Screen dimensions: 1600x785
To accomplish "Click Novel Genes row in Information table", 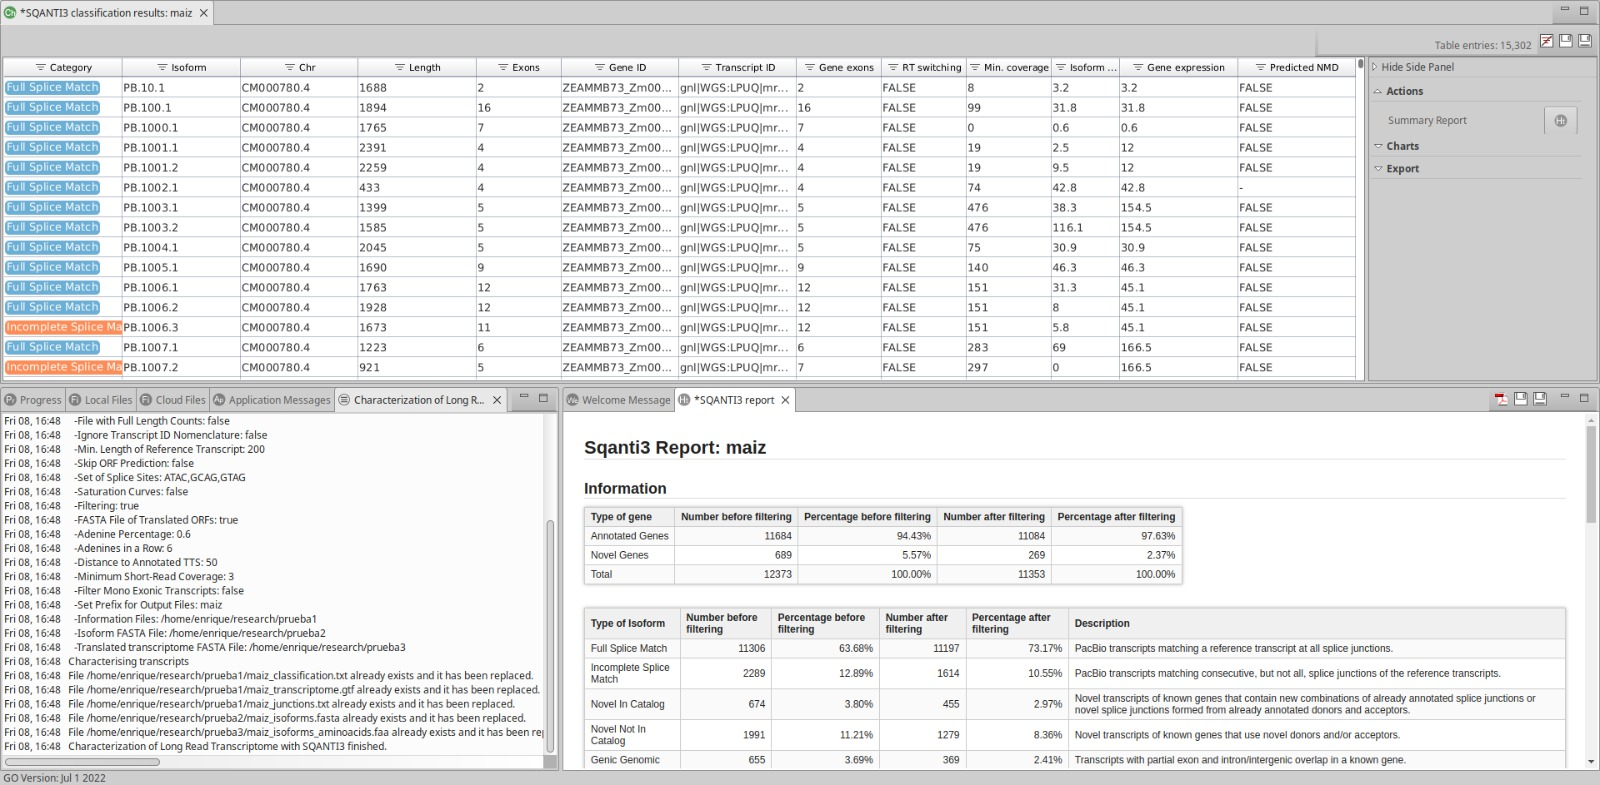I will coord(883,555).
